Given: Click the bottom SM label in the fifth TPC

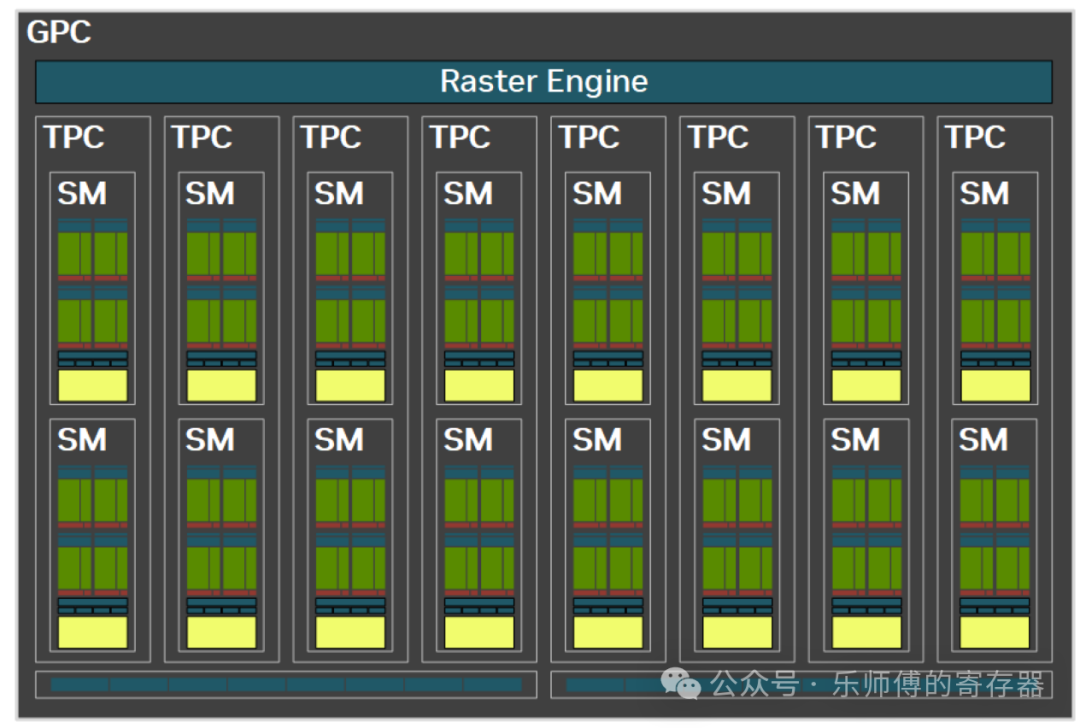Looking at the screenshot, I should tap(597, 439).
